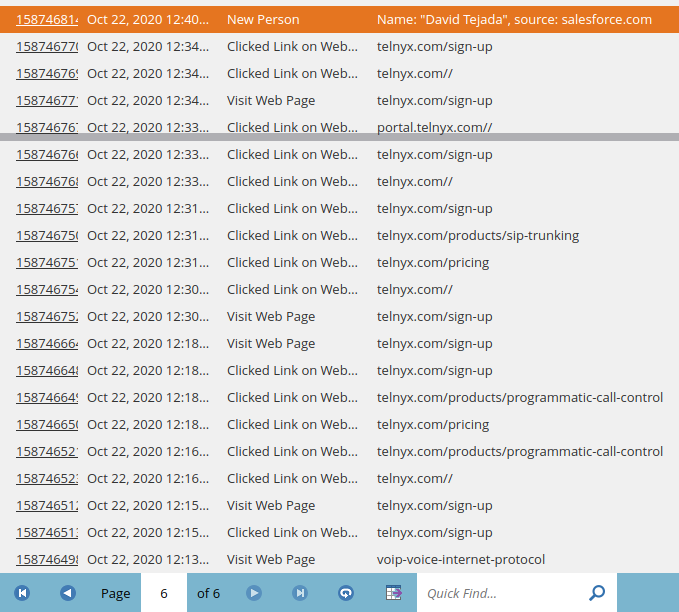Image resolution: width=679 pixels, height=612 pixels.
Task: Export the activity table
Action: point(394,593)
